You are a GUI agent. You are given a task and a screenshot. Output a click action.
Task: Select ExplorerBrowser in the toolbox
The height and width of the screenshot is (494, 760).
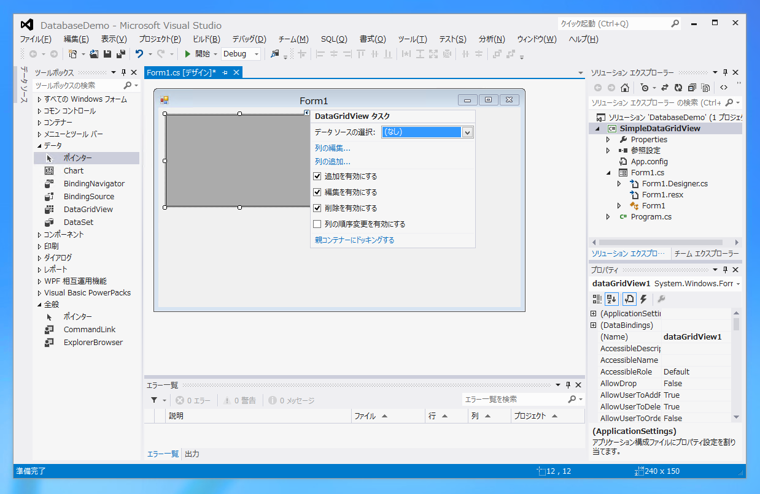[x=93, y=342]
